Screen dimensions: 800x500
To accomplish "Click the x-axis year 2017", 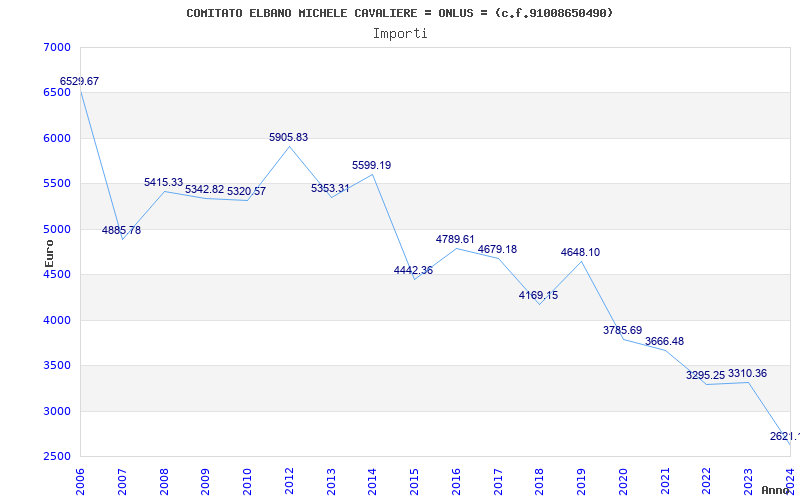I will click(x=498, y=481).
